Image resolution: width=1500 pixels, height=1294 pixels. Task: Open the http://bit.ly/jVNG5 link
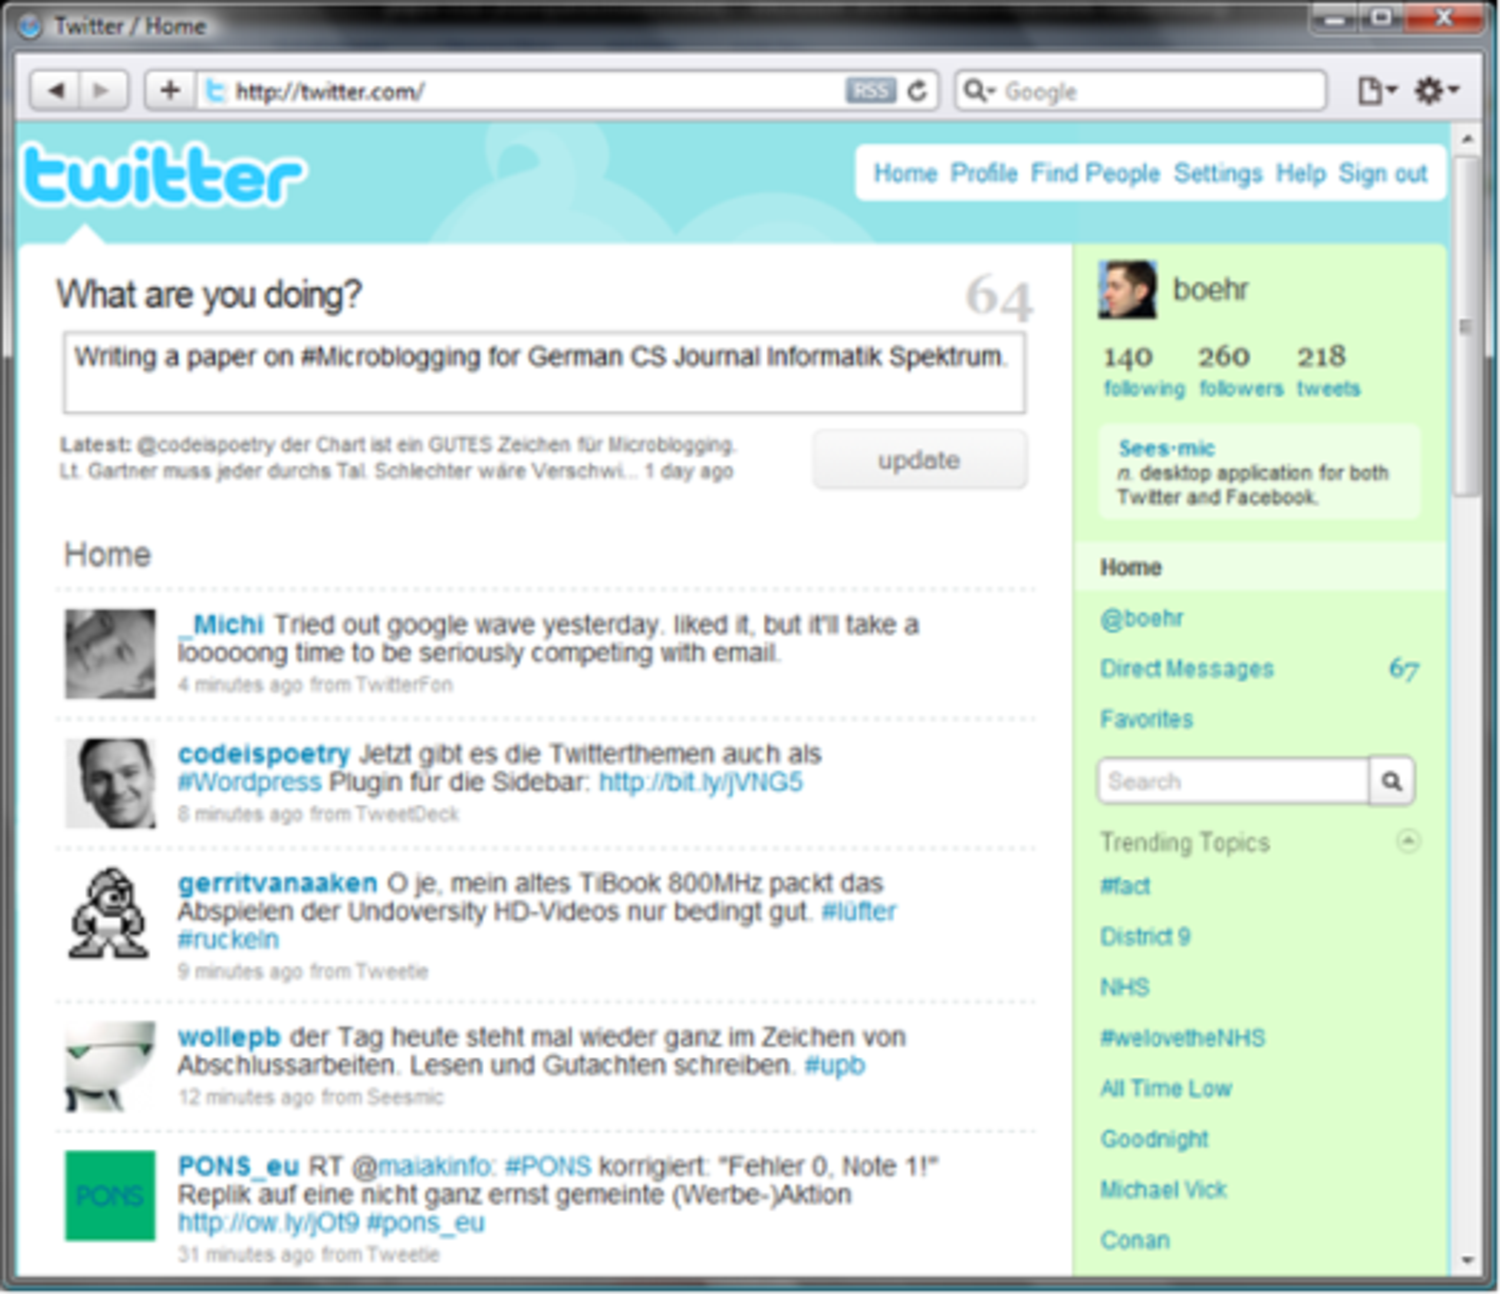(x=701, y=782)
